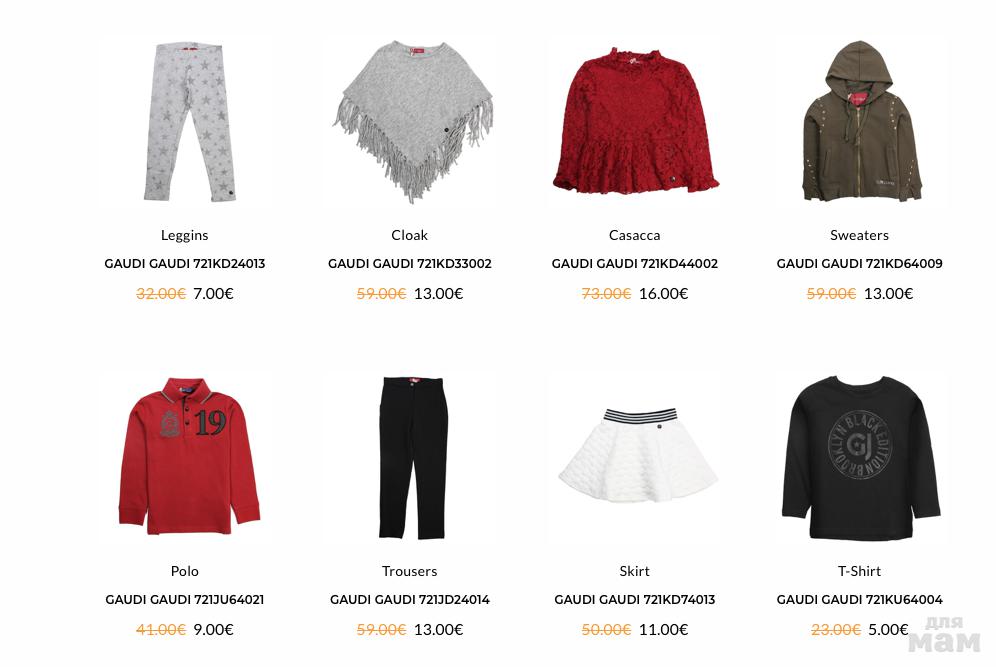996x667 pixels.
Task: Click the Cloak category label
Action: coord(410,235)
